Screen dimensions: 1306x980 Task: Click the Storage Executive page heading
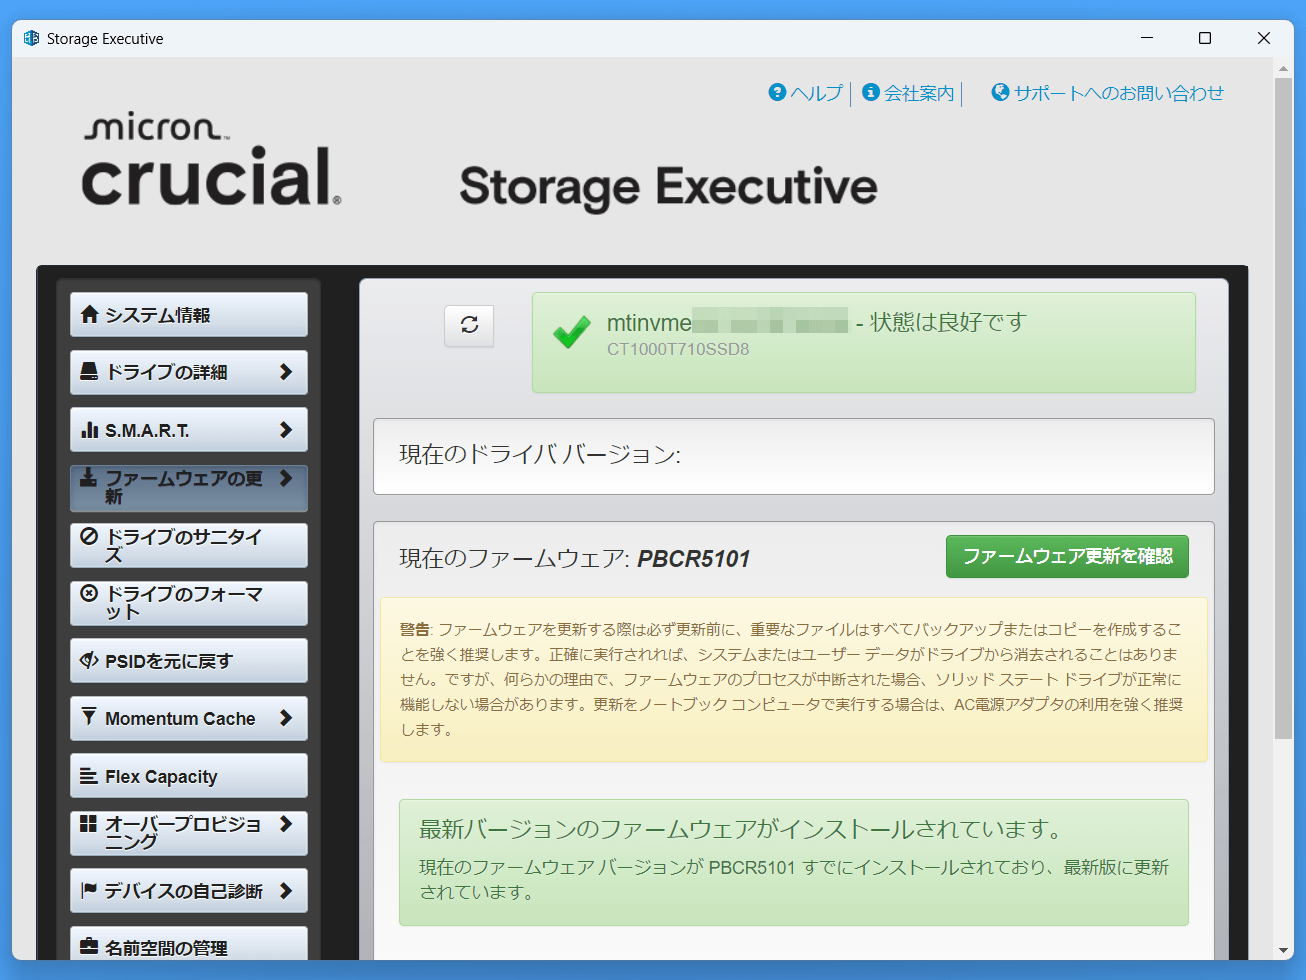click(668, 187)
